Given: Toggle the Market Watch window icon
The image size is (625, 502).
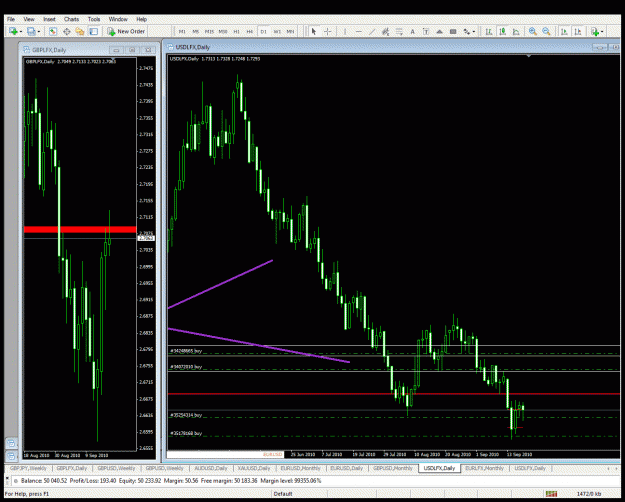Looking at the screenshot, I should pyautogui.click(x=53, y=31).
